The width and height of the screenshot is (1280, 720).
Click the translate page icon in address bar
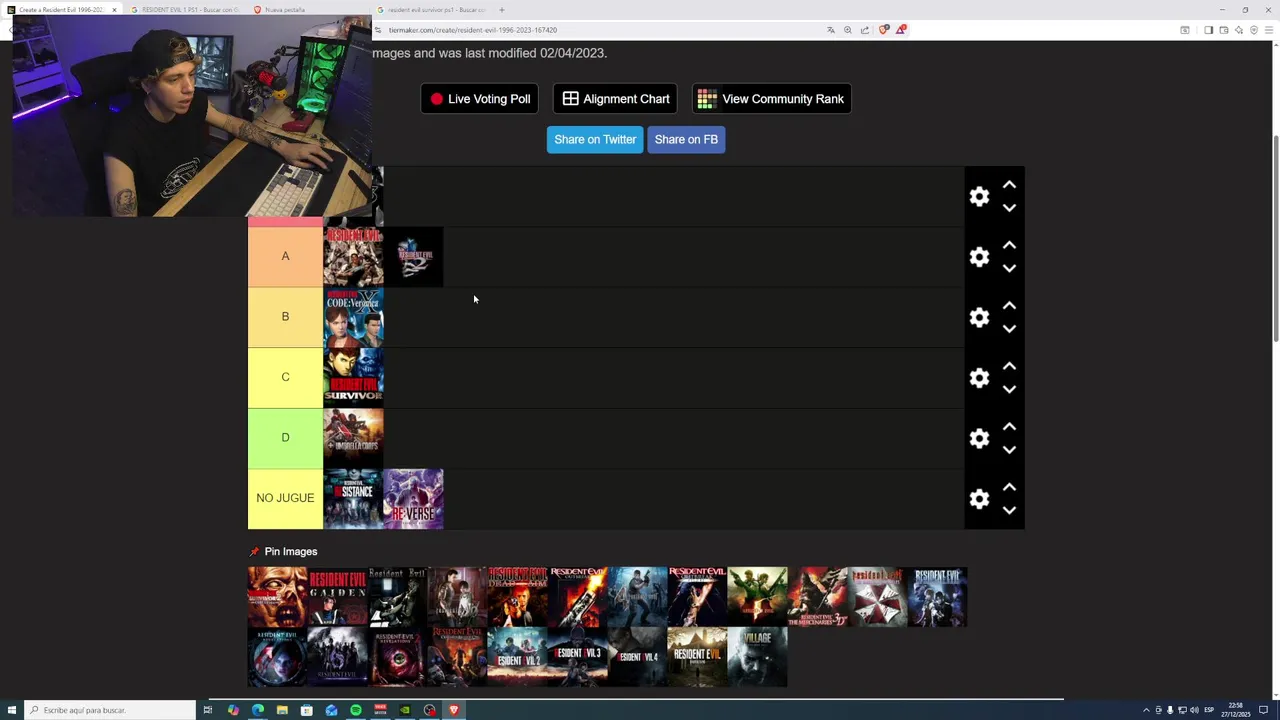831,30
